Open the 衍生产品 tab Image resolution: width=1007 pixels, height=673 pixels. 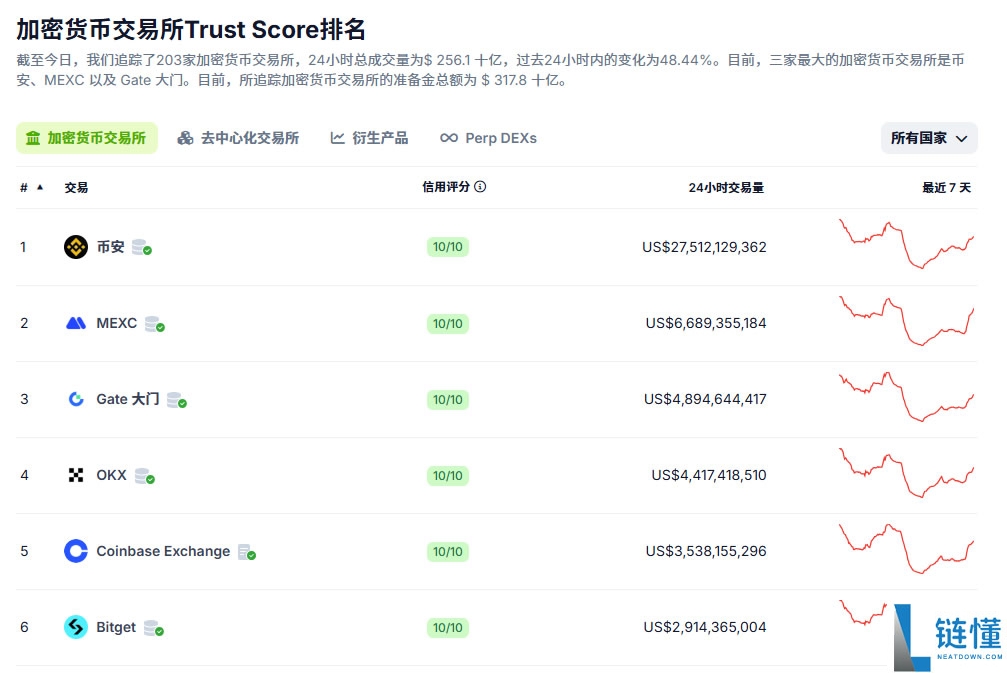(x=369, y=138)
